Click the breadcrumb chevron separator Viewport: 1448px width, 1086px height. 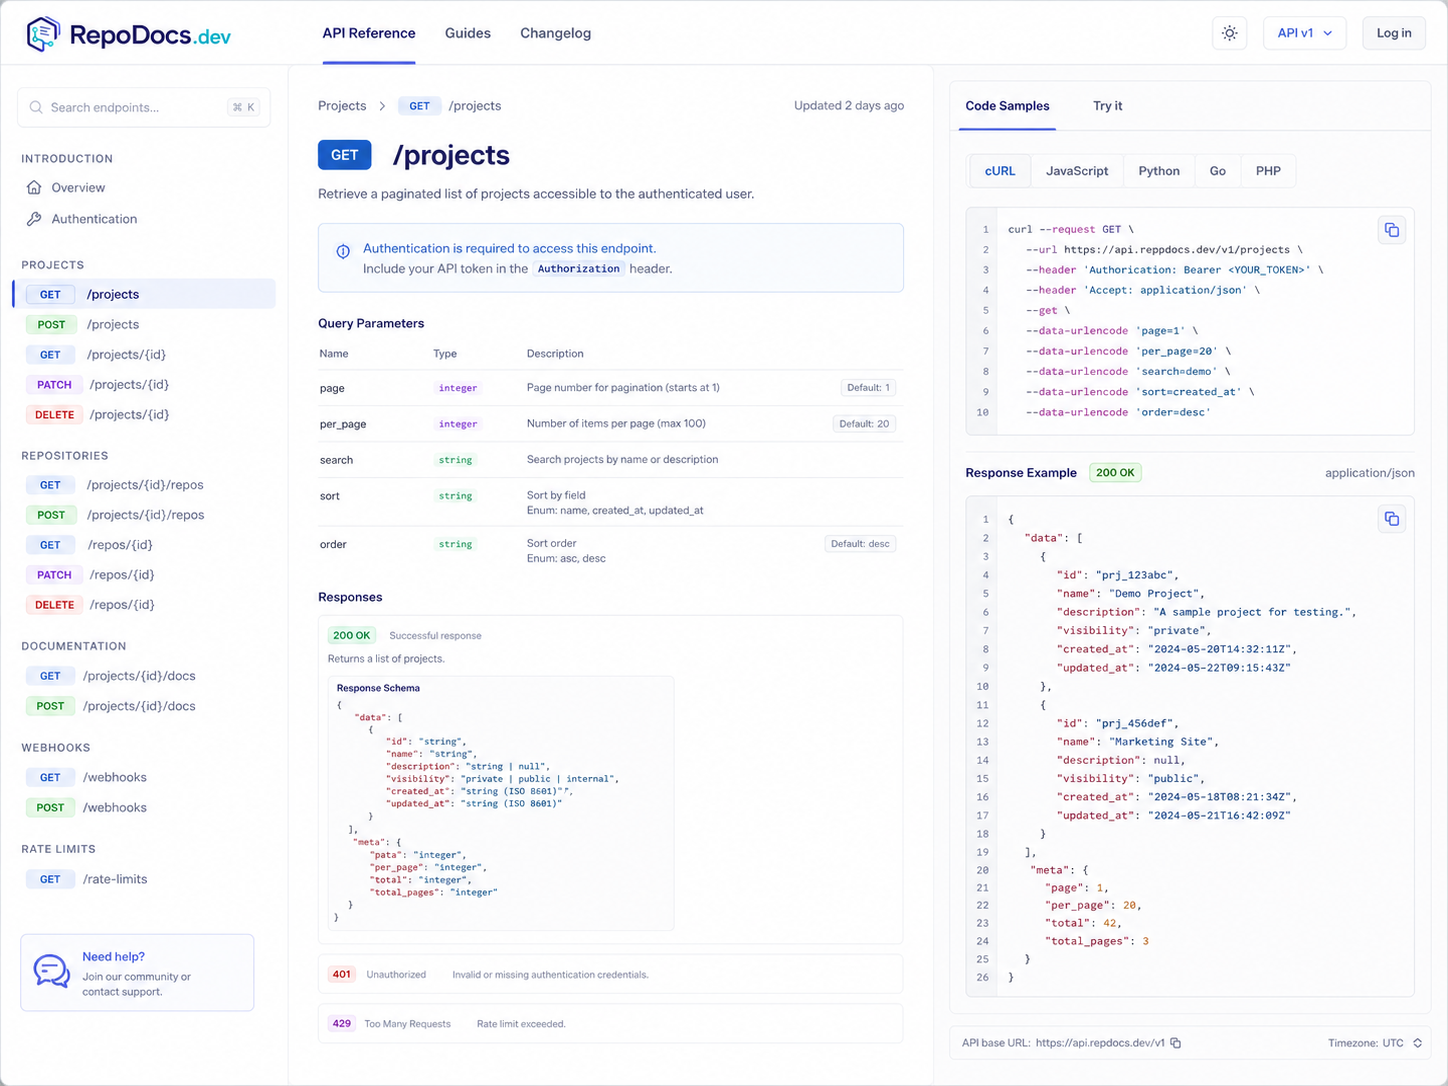point(382,106)
